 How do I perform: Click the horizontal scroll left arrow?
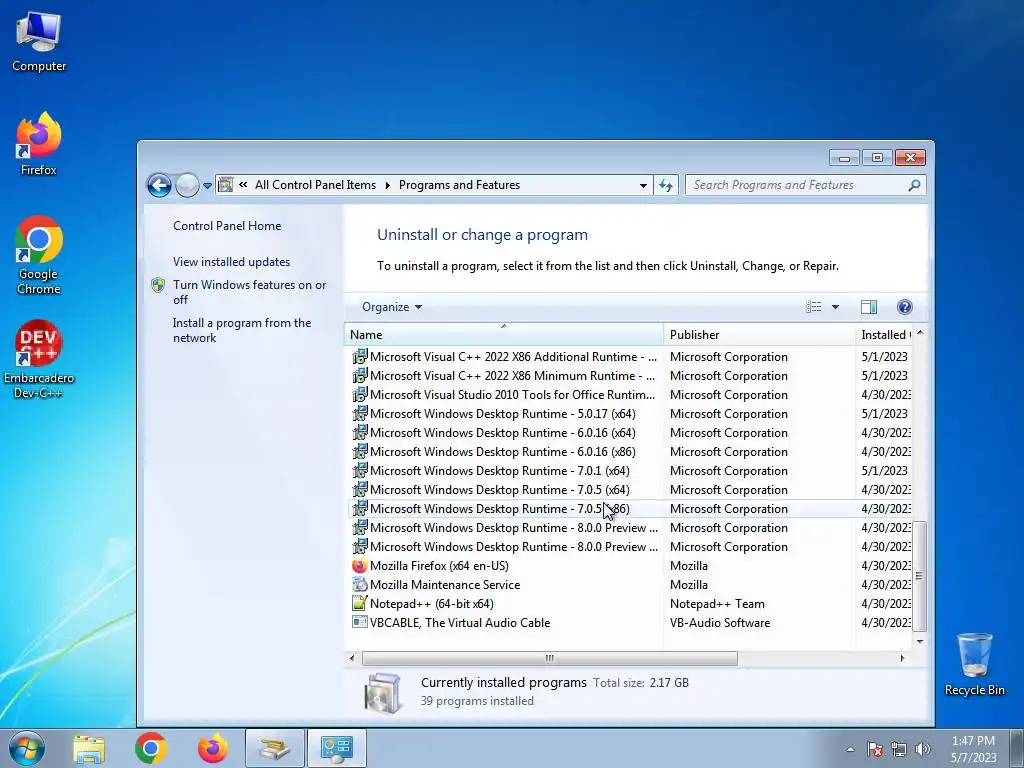pos(352,658)
